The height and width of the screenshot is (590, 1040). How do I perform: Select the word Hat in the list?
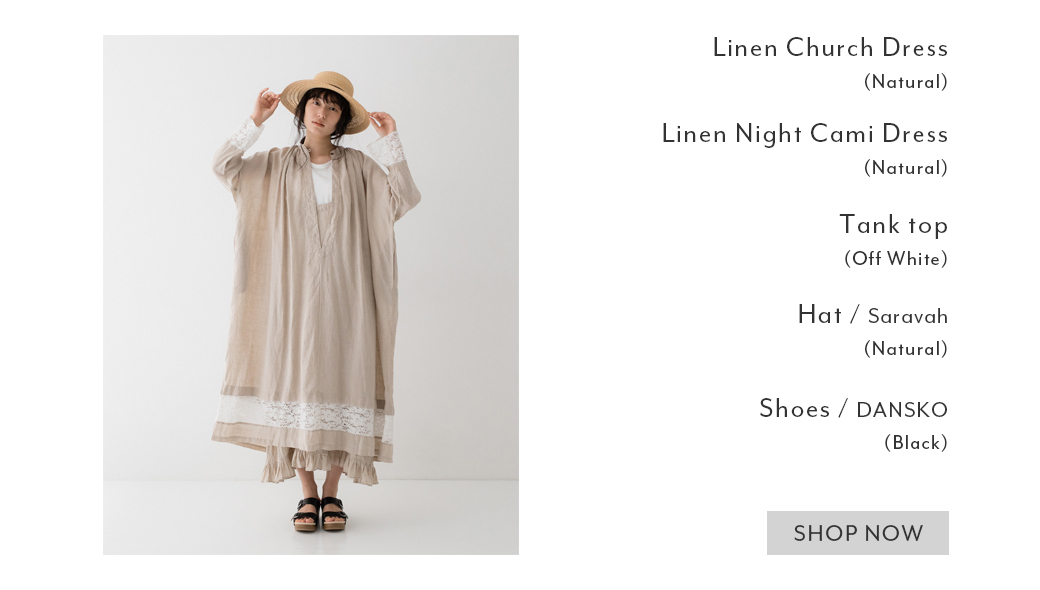(820, 315)
